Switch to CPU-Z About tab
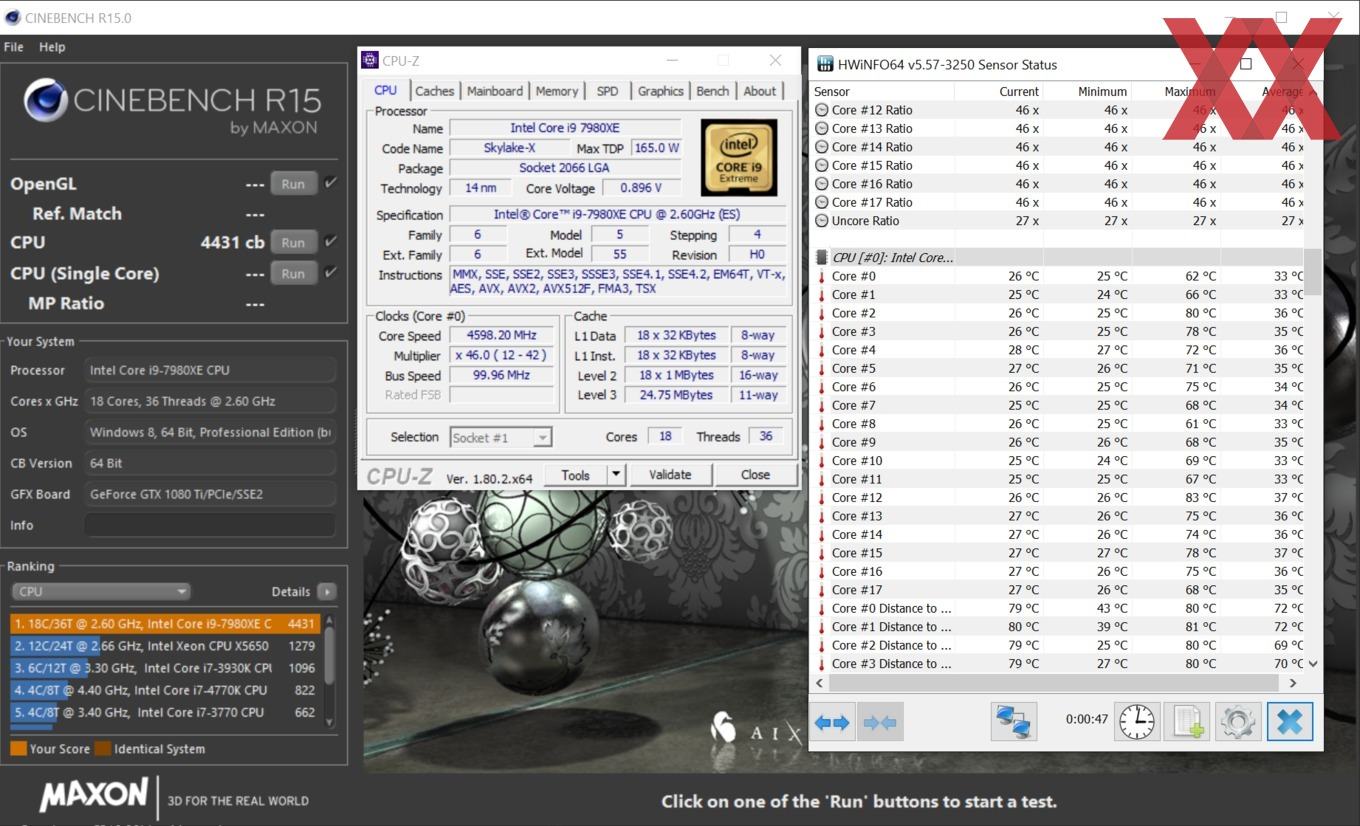 [x=760, y=91]
